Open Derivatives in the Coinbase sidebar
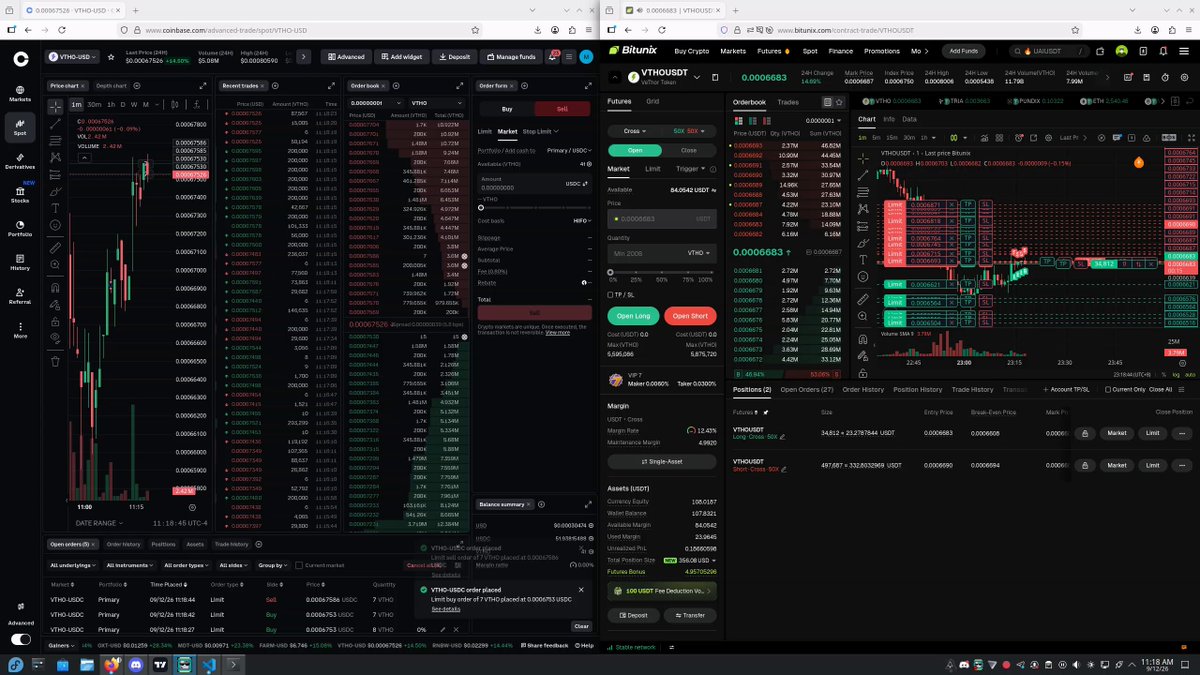 click(x=20, y=159)
